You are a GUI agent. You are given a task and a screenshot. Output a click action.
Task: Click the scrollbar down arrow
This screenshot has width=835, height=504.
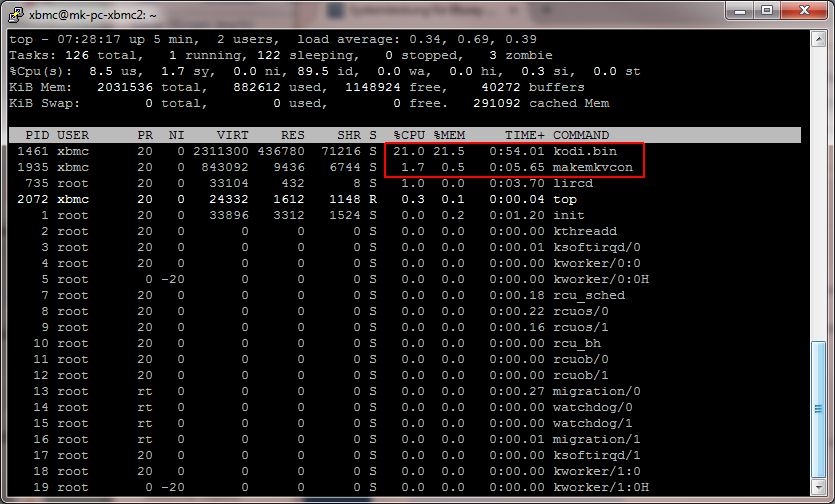tap(818, 486)
